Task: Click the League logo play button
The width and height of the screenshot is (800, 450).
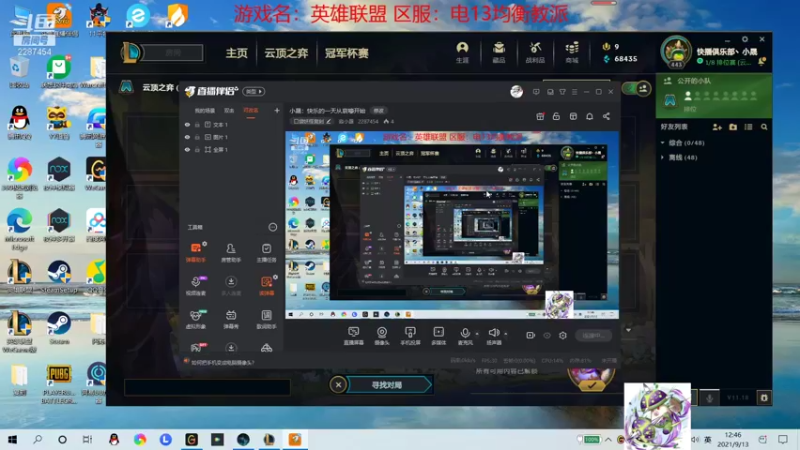Action: 131,53
